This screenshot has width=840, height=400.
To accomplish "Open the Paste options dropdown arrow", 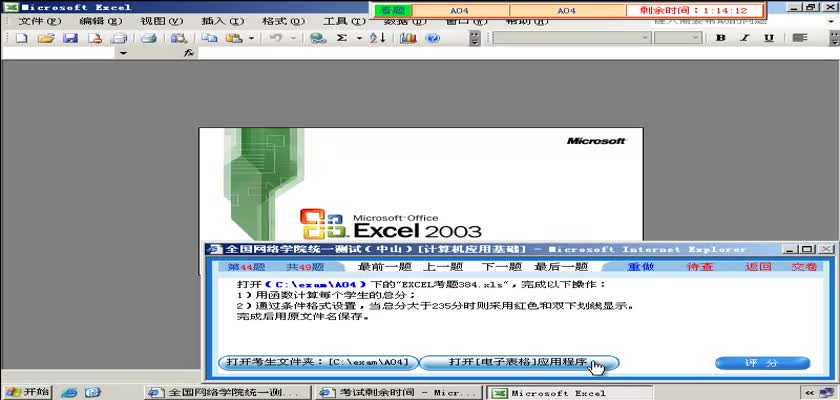I will (x=251, y=38).
